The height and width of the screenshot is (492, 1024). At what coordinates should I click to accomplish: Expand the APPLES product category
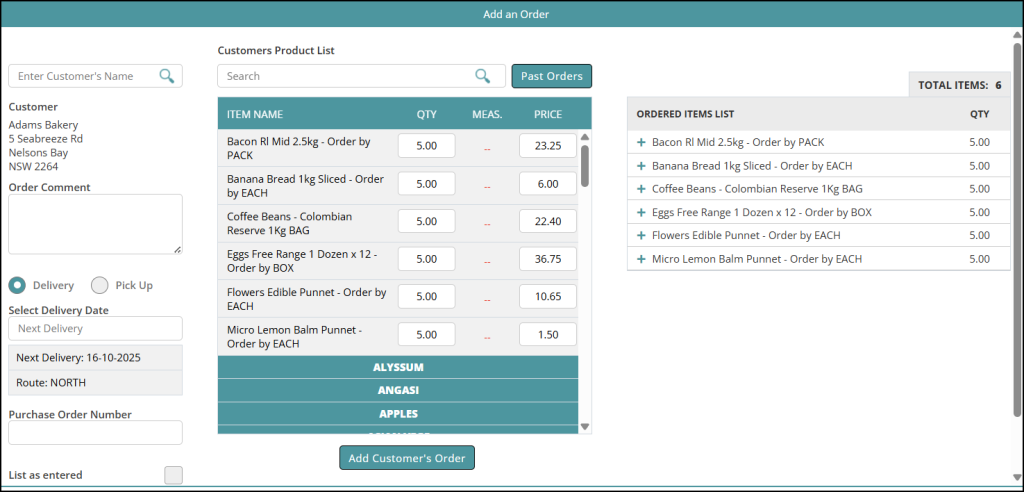(397, 413)
